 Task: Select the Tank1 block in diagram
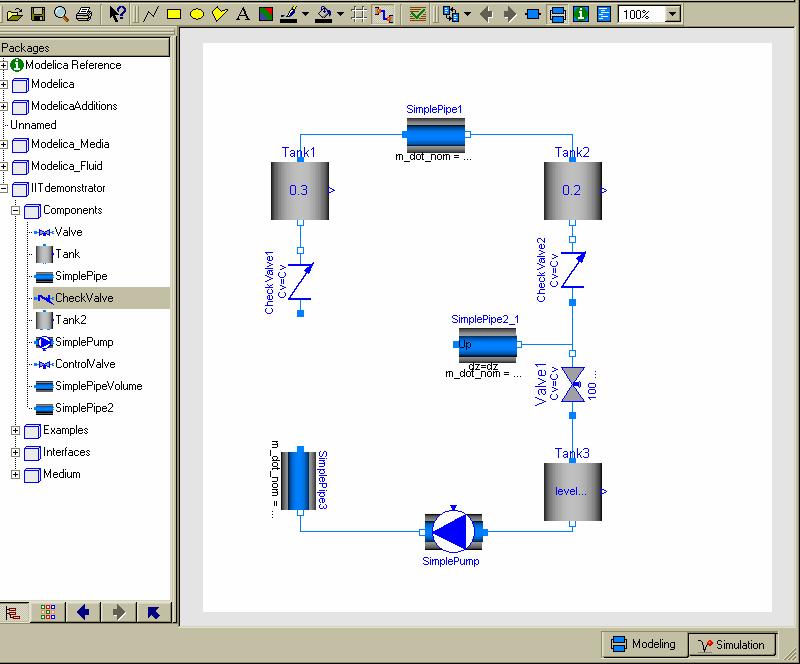coord(300,190)
